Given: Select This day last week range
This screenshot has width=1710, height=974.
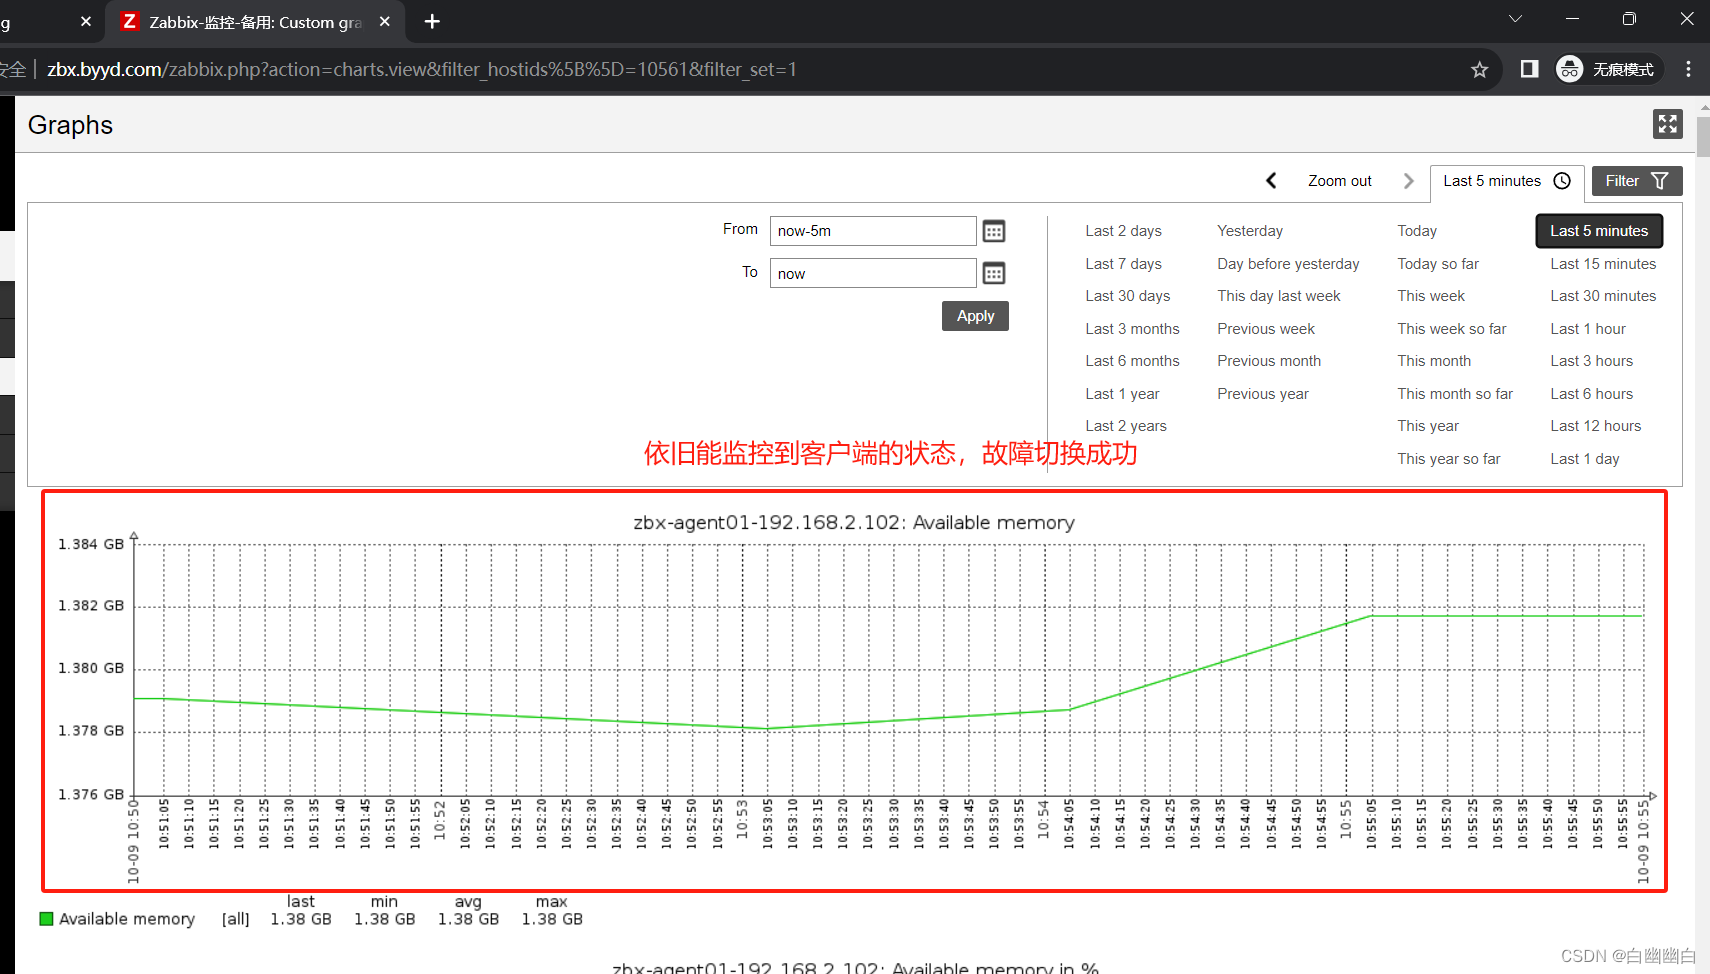Looking at the screenshot, I should (1278, 296).
